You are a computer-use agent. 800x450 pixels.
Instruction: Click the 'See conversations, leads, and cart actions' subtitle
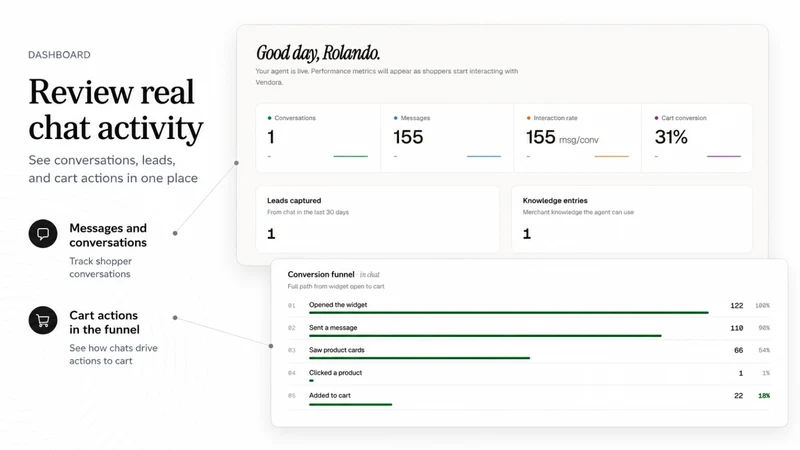[x=113, y=169]
